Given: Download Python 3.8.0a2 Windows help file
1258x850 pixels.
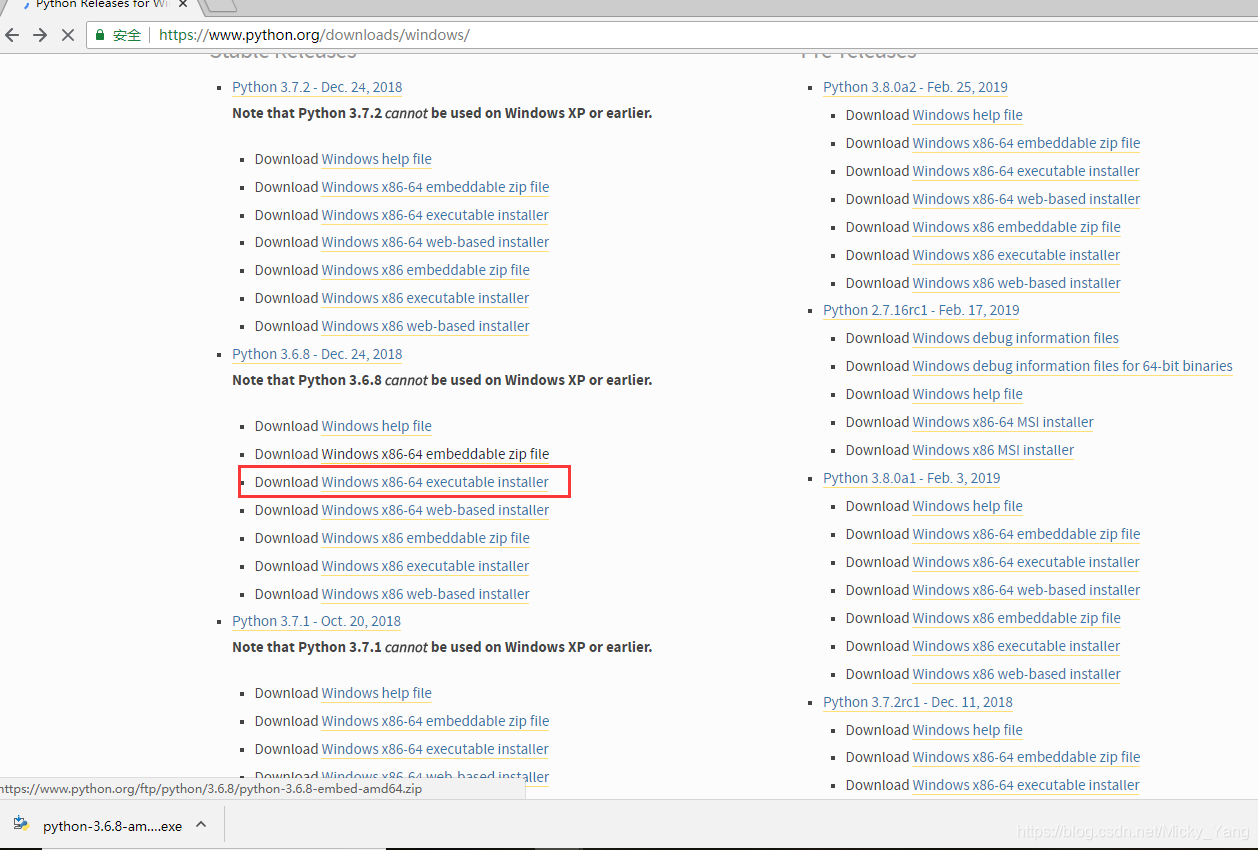Looking at the screenshot, I should (x=967, y=115).
